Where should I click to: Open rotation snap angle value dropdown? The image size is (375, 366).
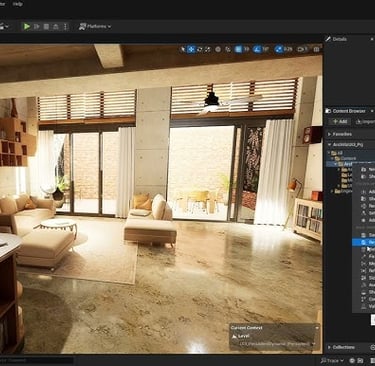[x=265, y=49]
